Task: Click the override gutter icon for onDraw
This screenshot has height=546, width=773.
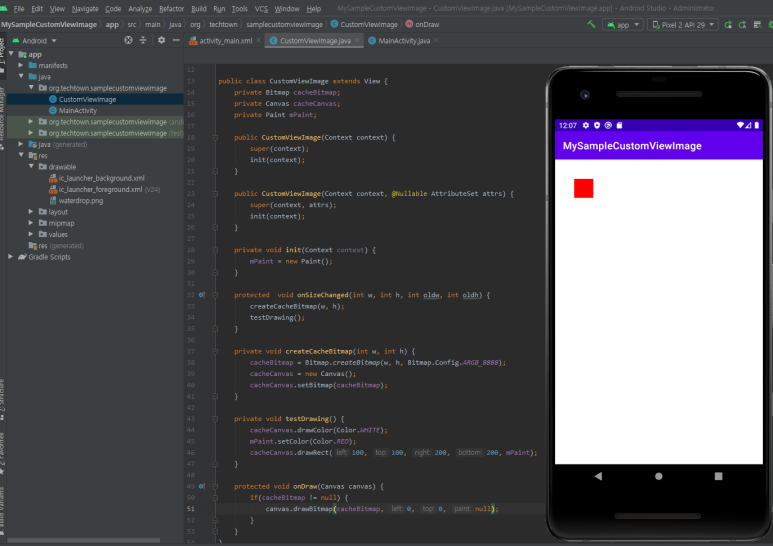Action: click(x=202, y=486)
